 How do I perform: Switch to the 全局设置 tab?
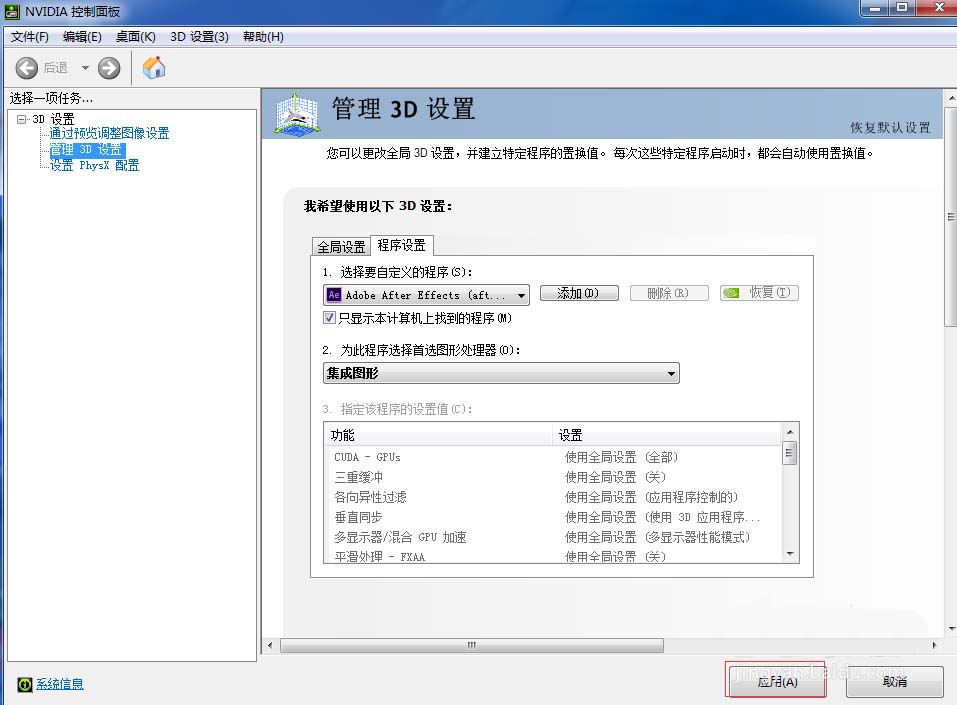(x=341, y=247)
